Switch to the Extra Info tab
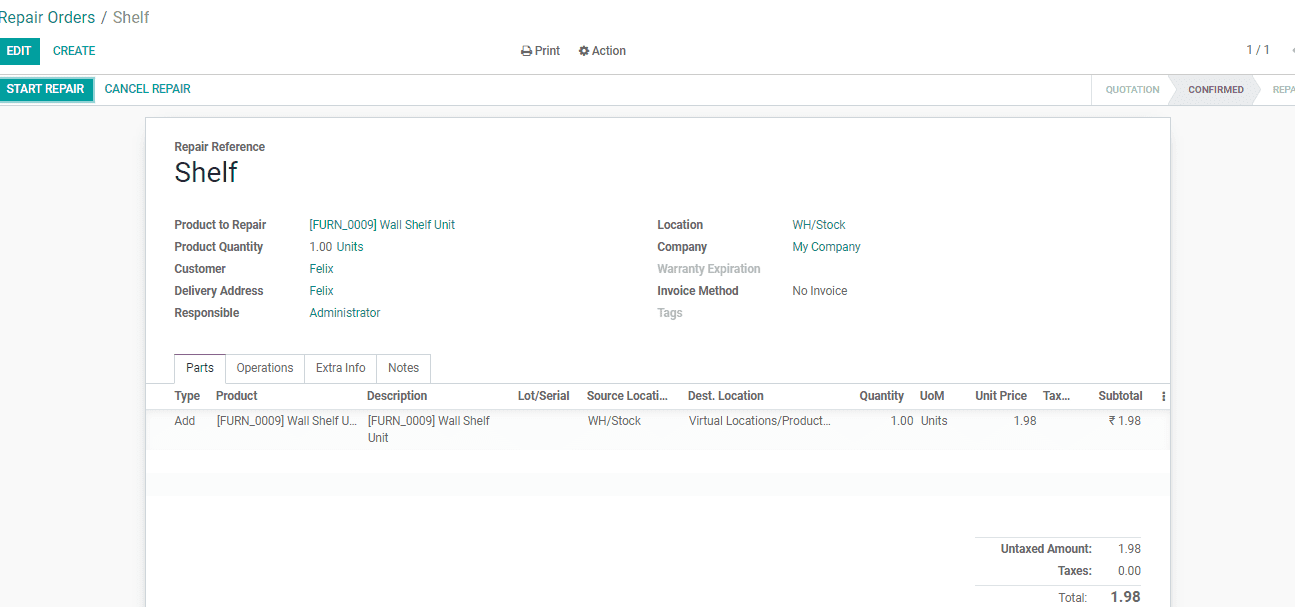This screenshot has width=1295, height=607. (x=340, y=368)
